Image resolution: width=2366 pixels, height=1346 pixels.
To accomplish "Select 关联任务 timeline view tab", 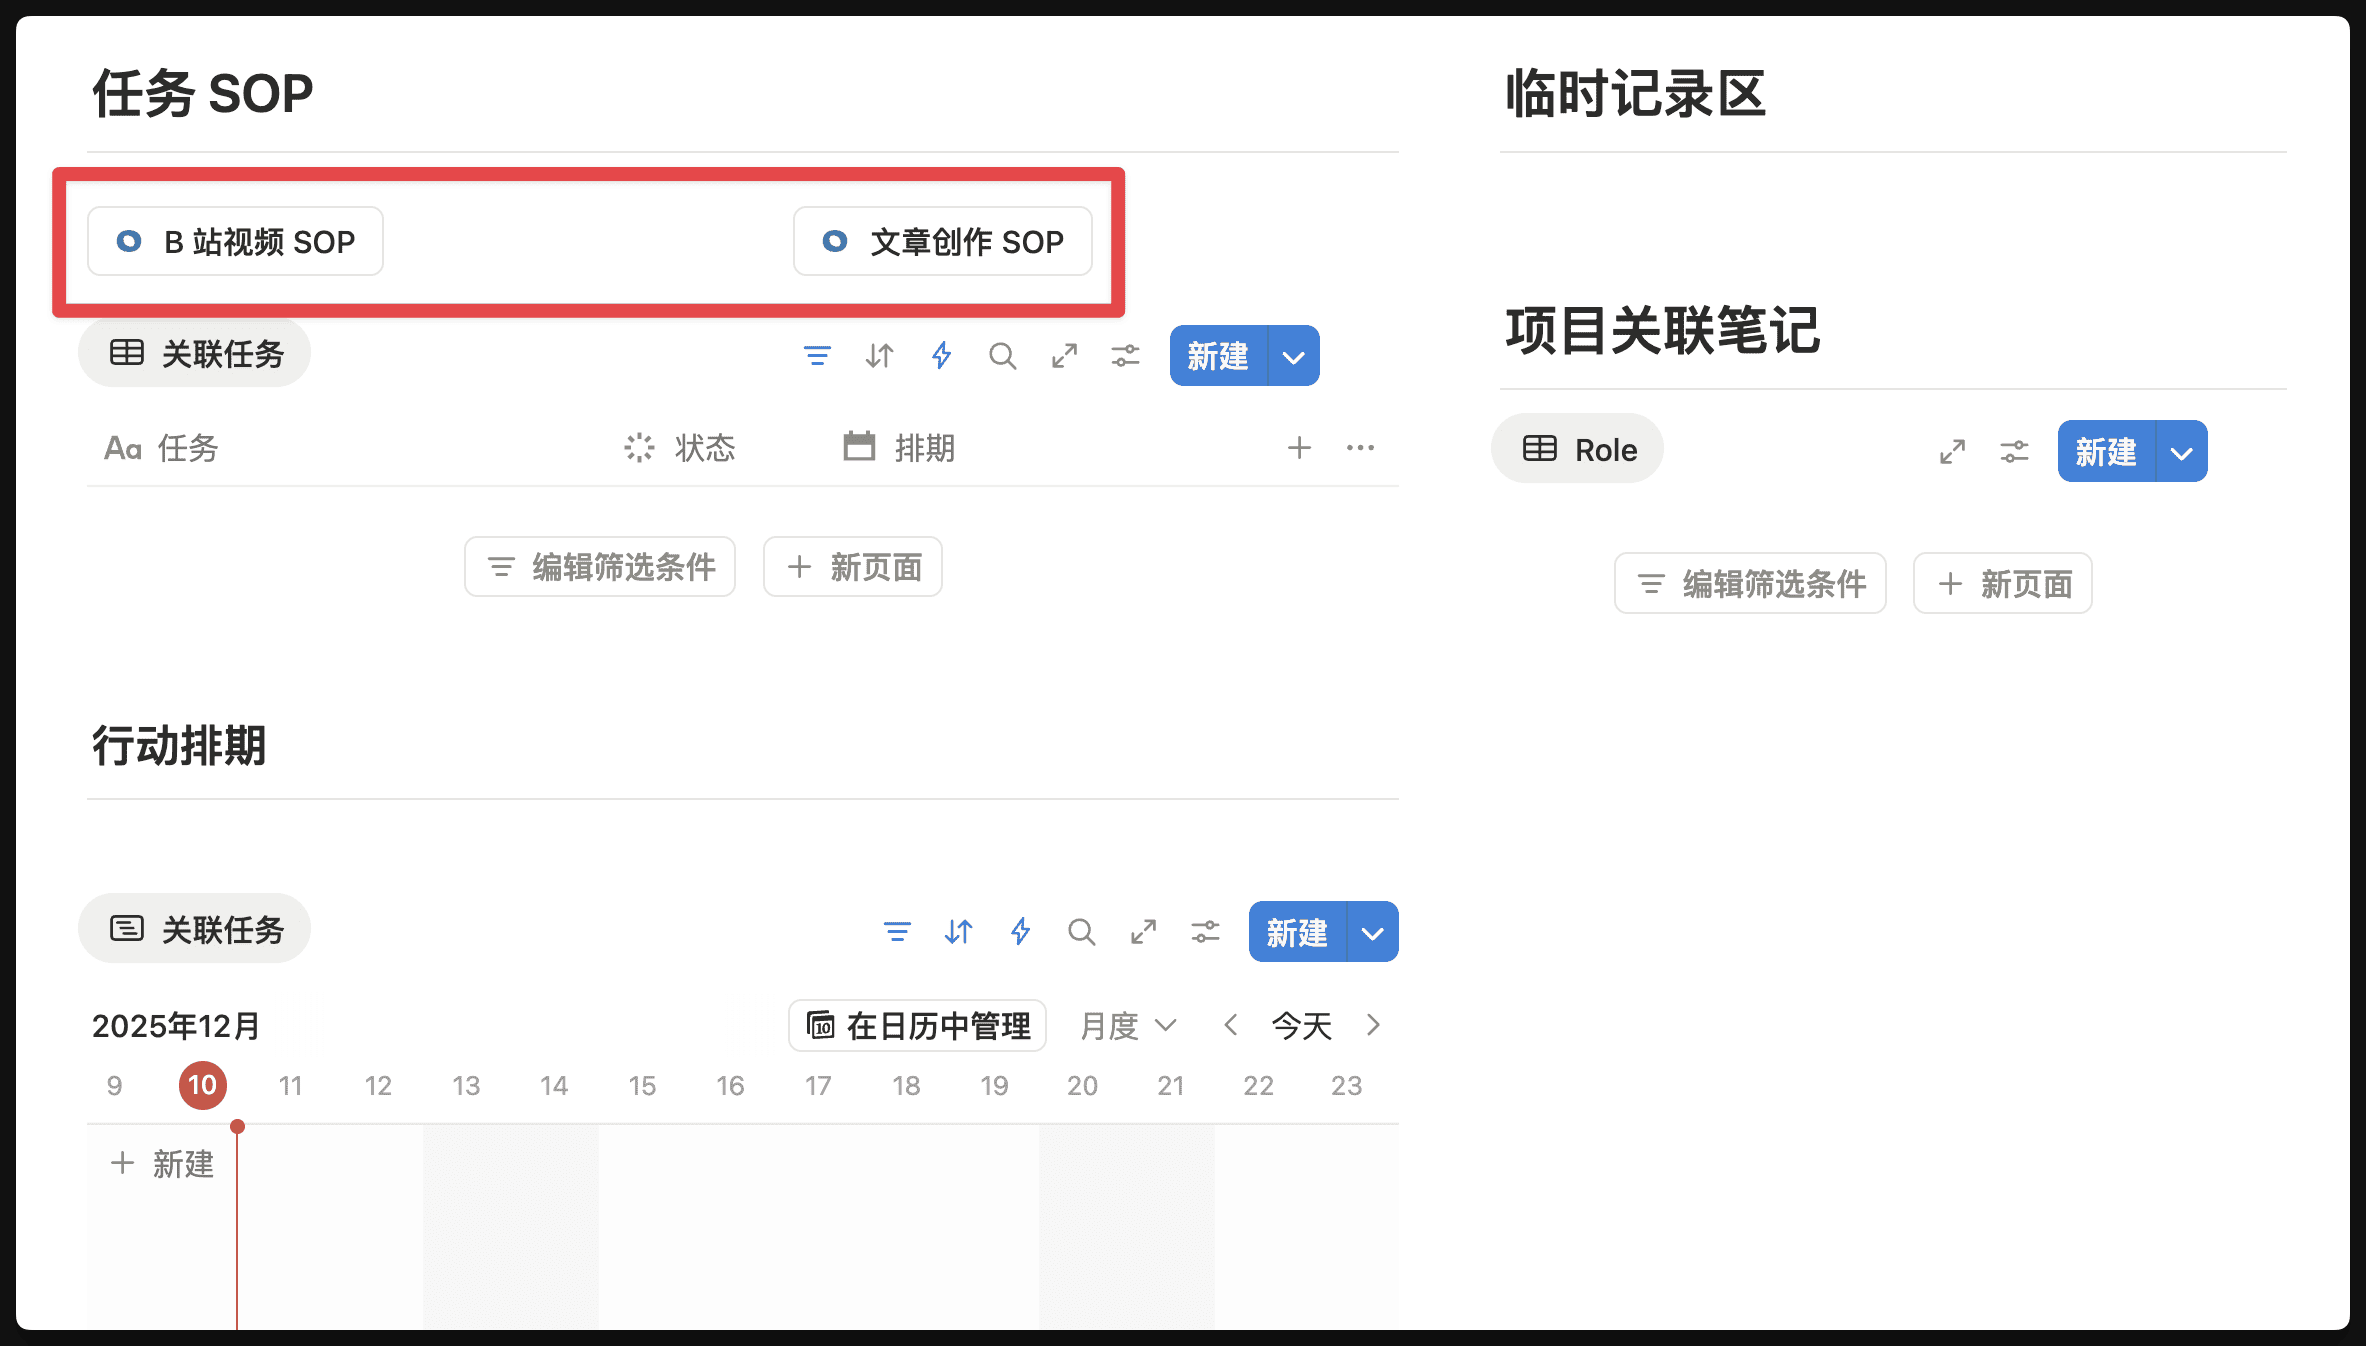I will (x=195, y=930).
